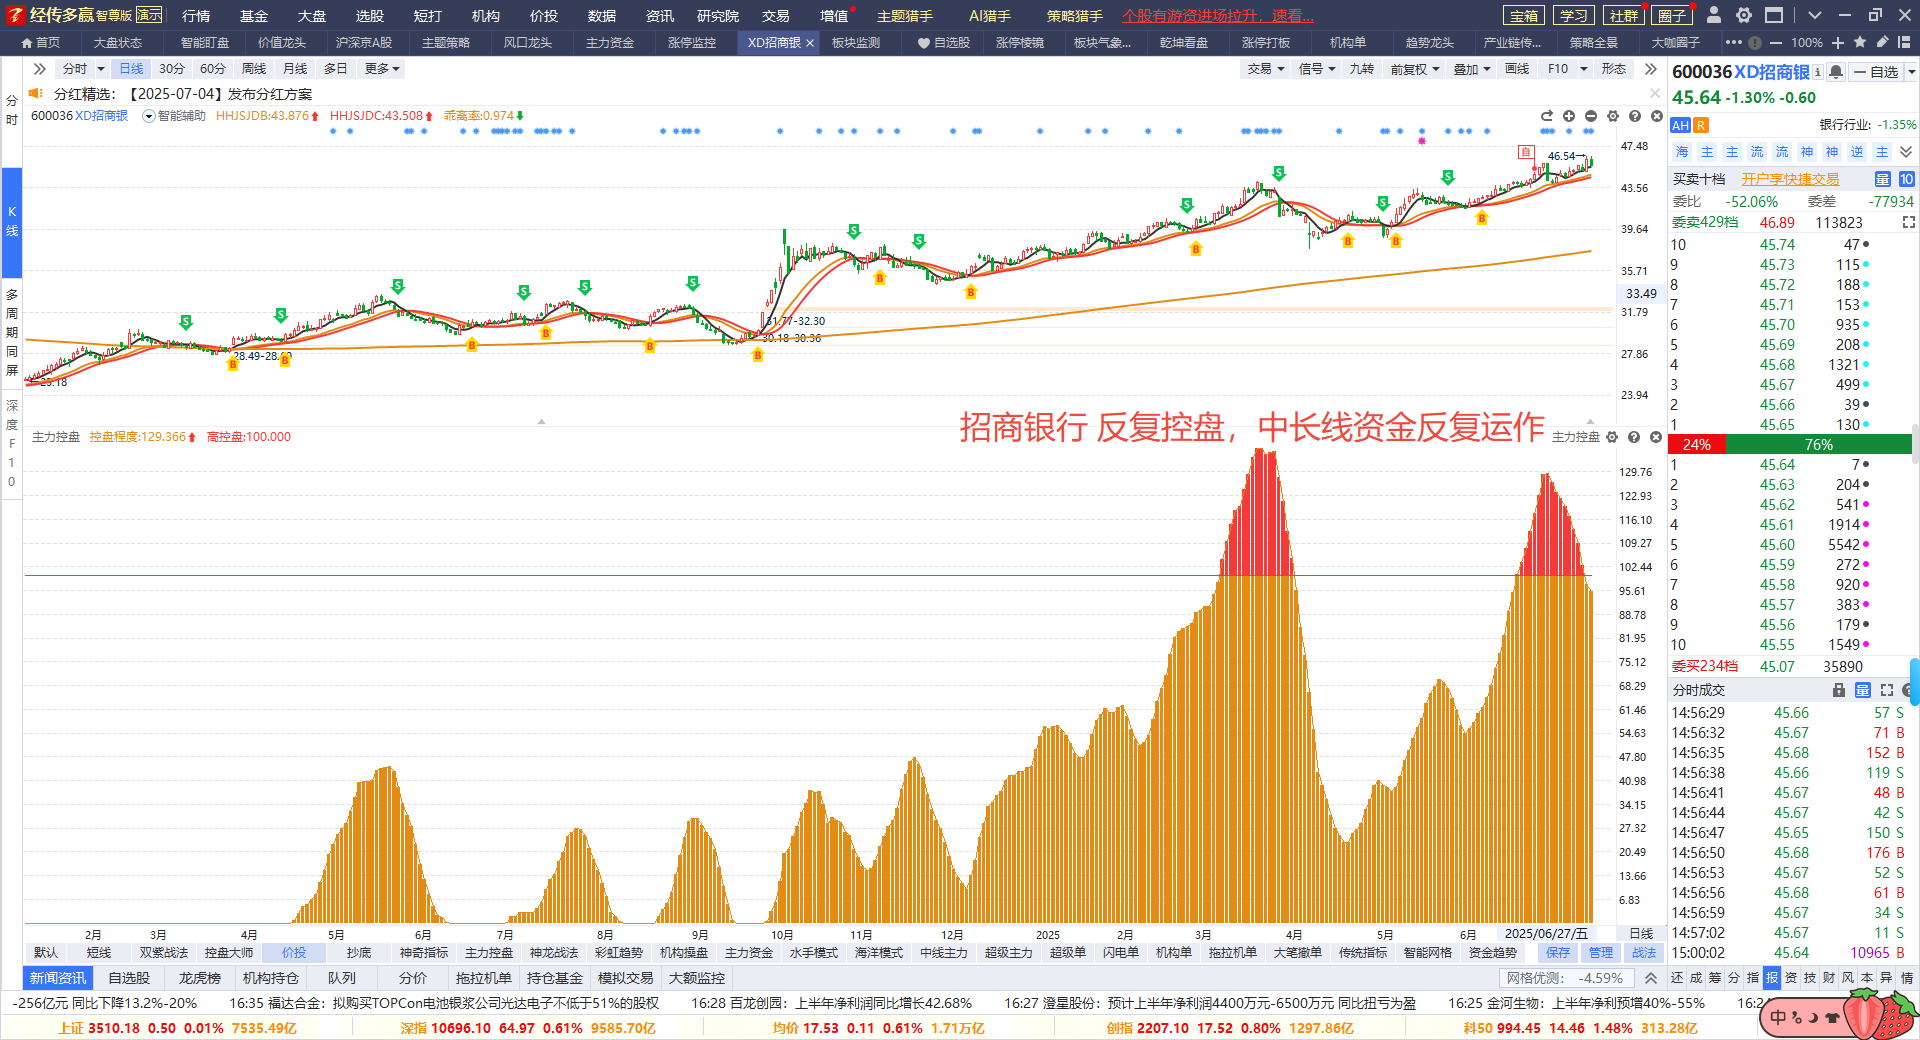Open the 前复权 dropdown

[x=1415, y=69]
